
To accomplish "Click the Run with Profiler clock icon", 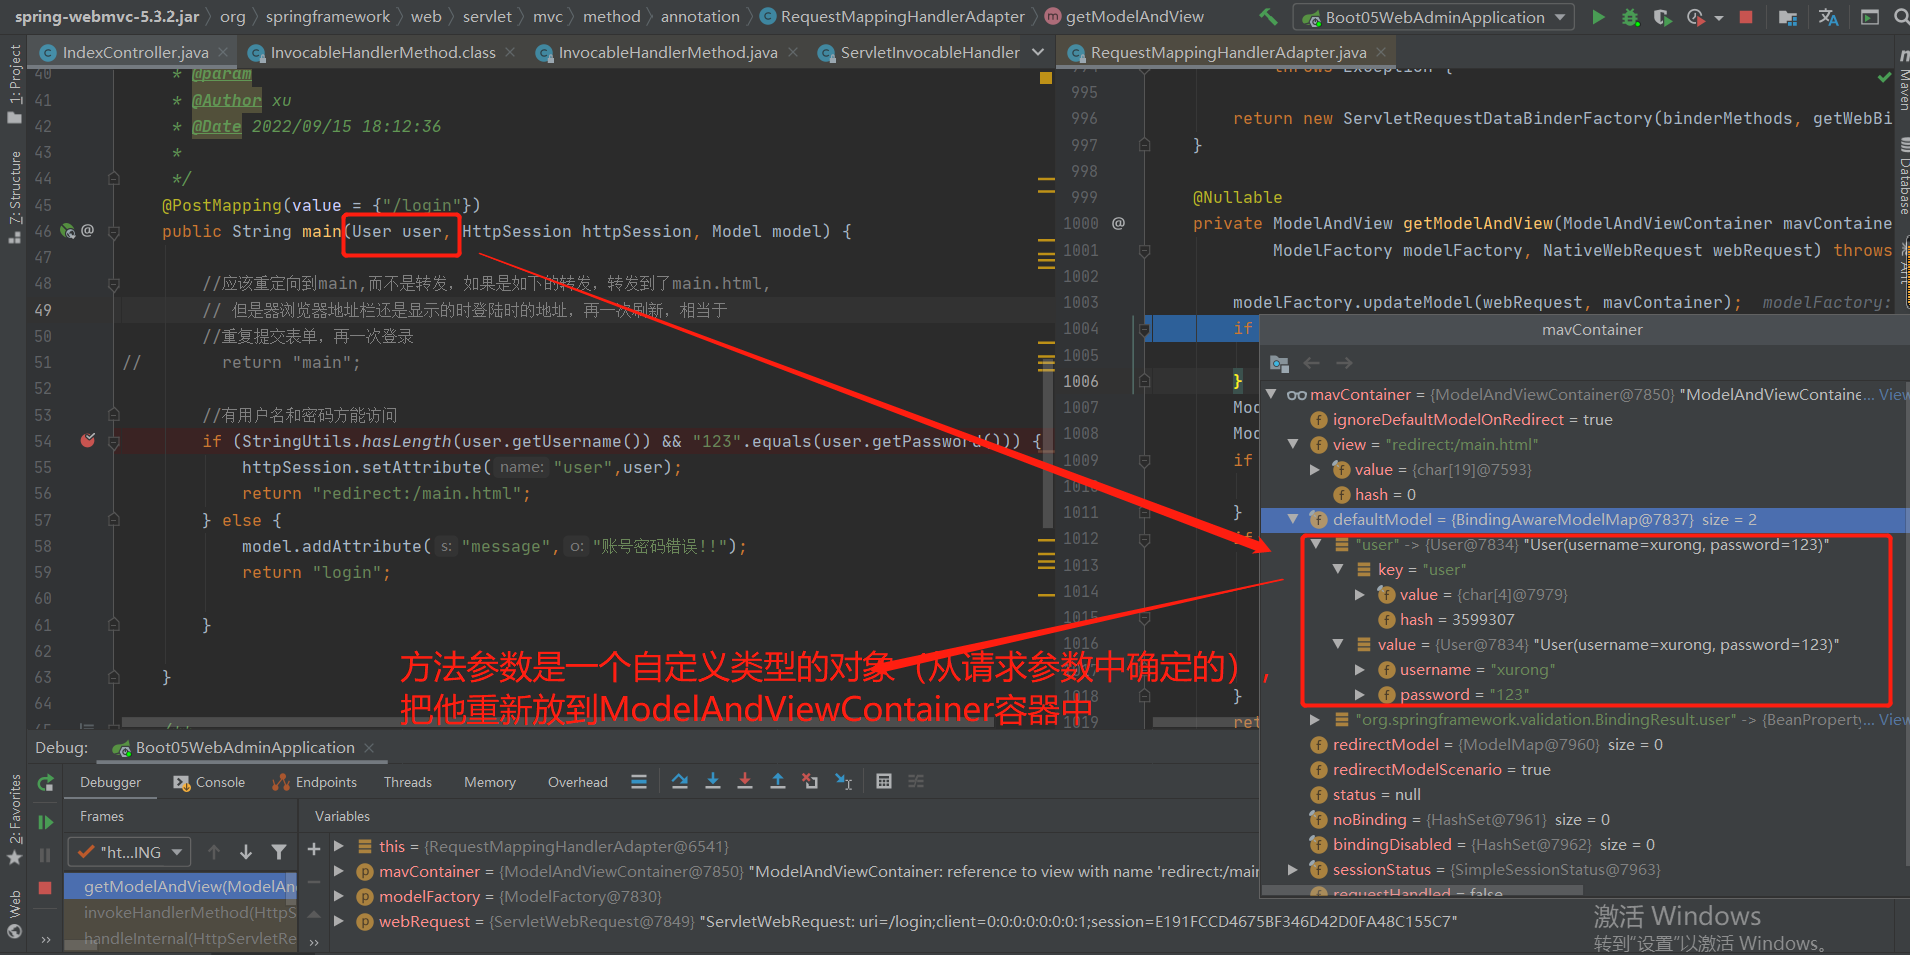I will pos(1695,17).
